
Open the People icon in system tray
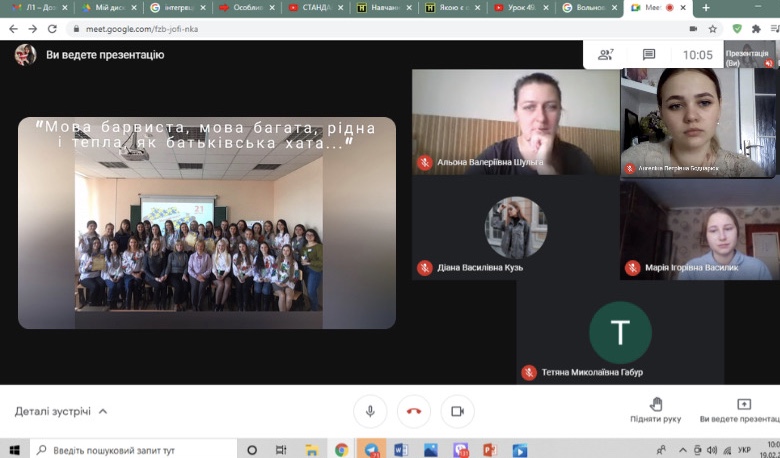point(661,450)
